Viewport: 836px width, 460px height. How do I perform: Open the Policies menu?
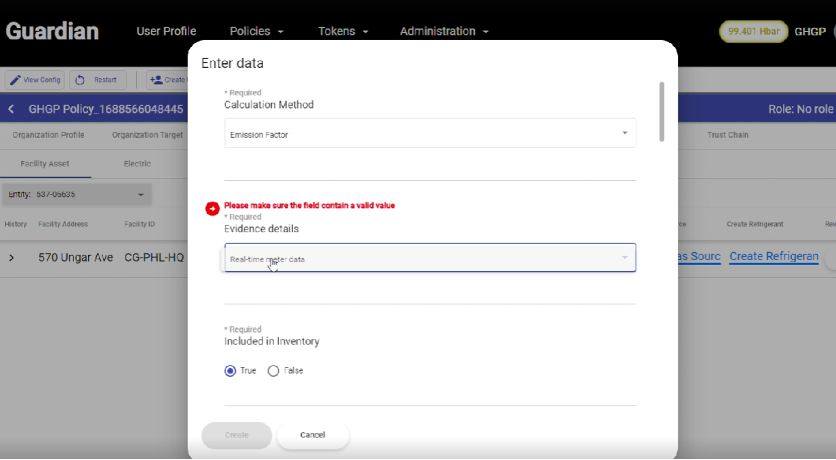pos(256,31)
